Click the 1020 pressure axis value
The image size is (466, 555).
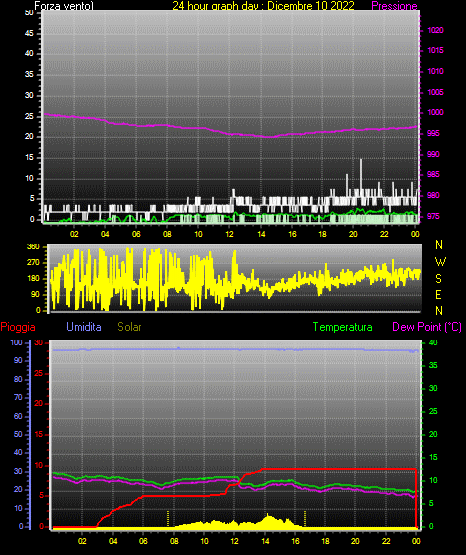click(x=435, y=30)
